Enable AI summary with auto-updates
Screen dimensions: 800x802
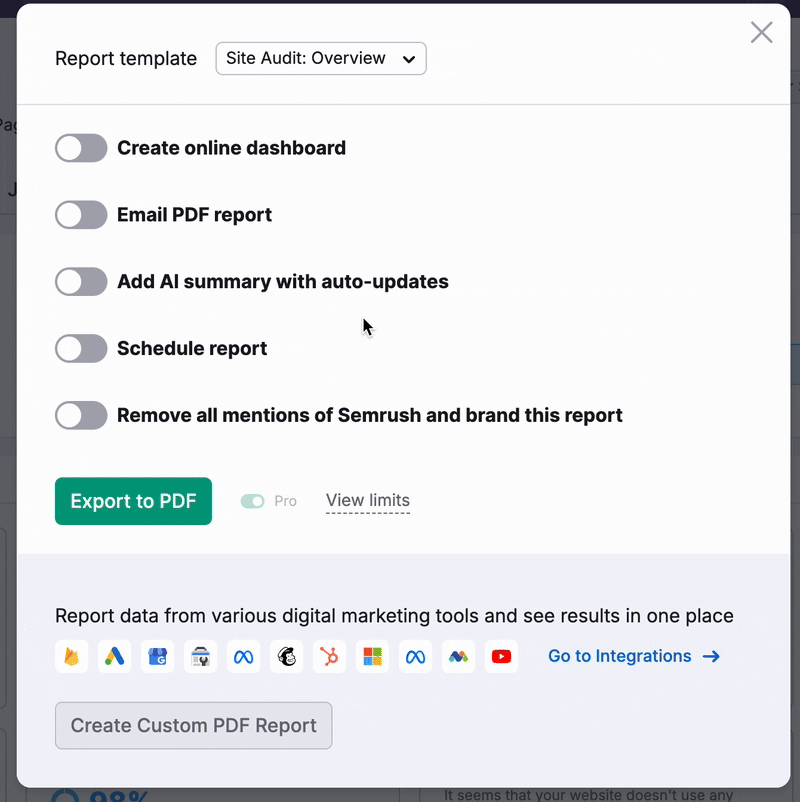tap(81, 281)
